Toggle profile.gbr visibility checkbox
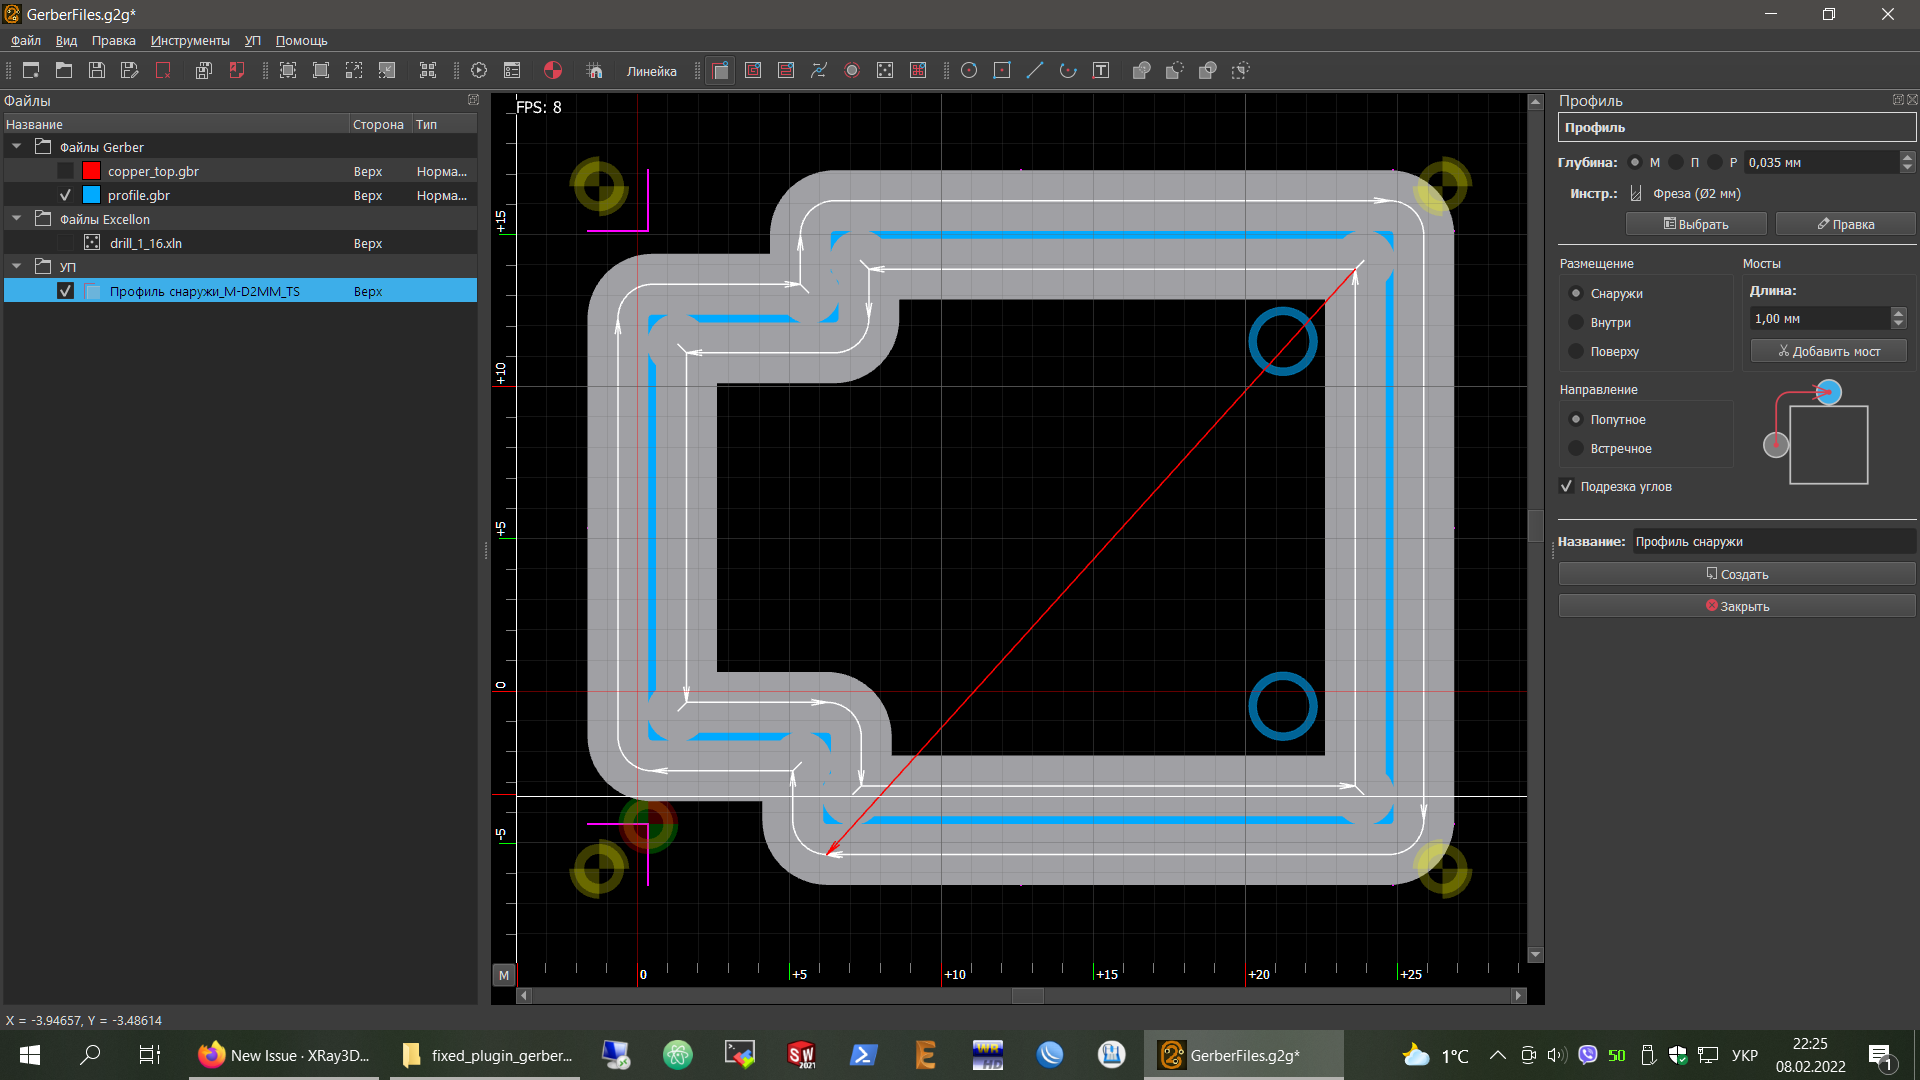This screenshot has width=1920, height=1080. 66,195
